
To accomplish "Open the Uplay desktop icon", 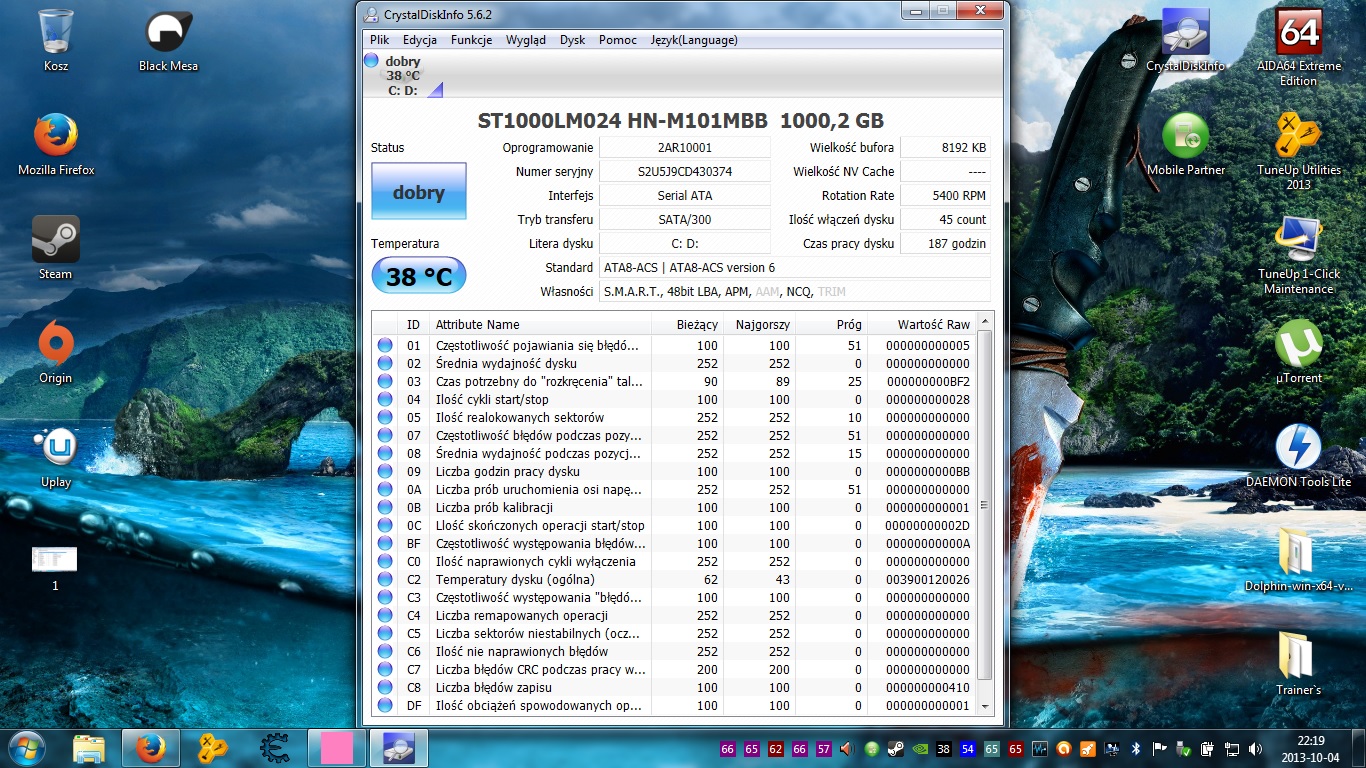I will 56,456.
